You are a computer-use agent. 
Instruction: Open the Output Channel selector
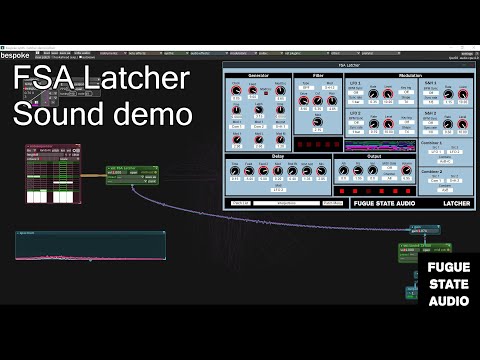click(x=389, y=178)
